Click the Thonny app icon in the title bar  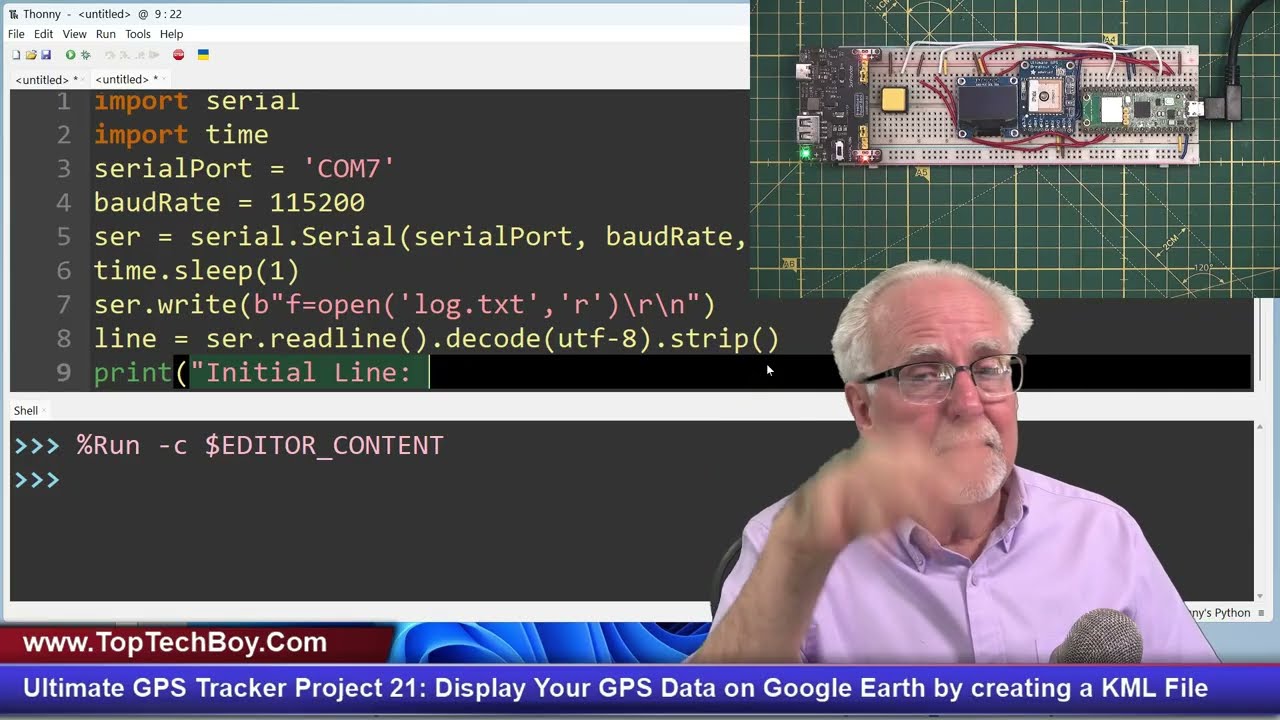coord(13,14)
